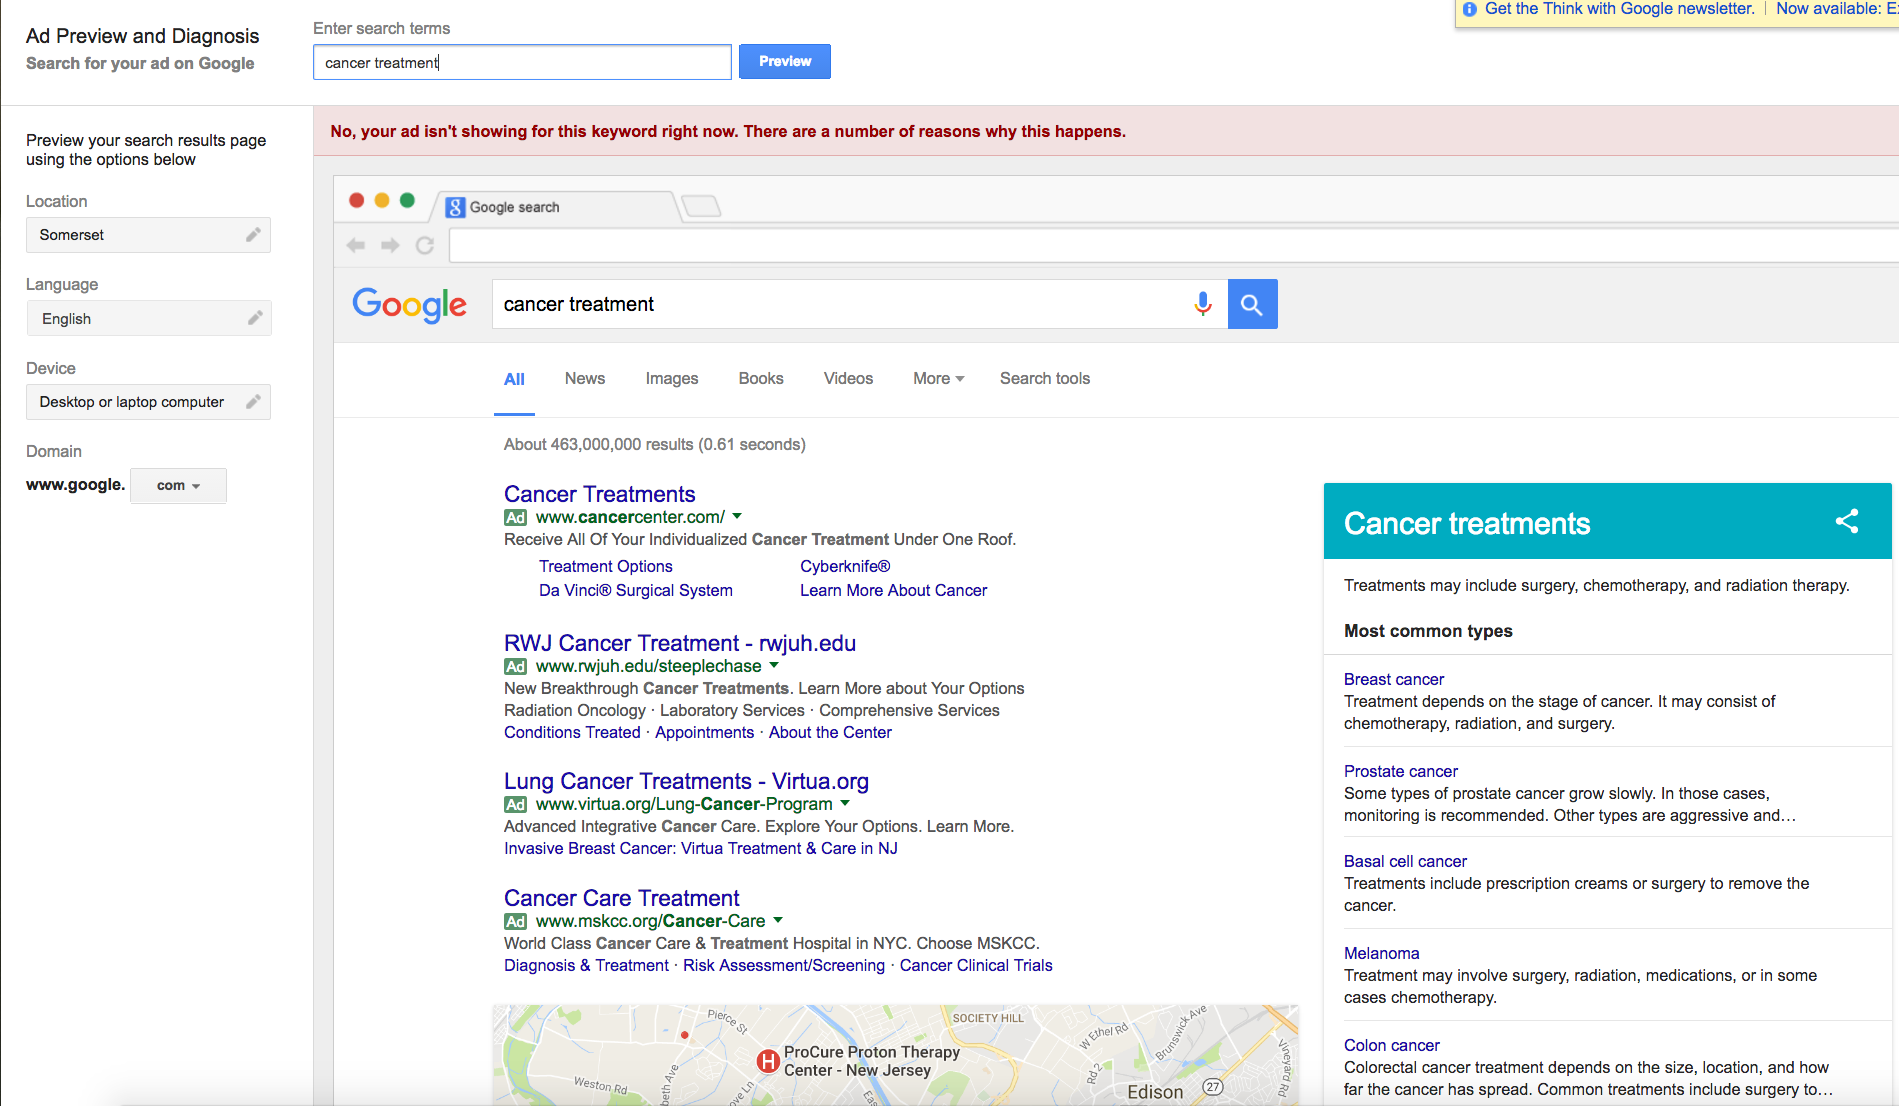
Task: Click the microphone voice search icon
Action: 1203,304
